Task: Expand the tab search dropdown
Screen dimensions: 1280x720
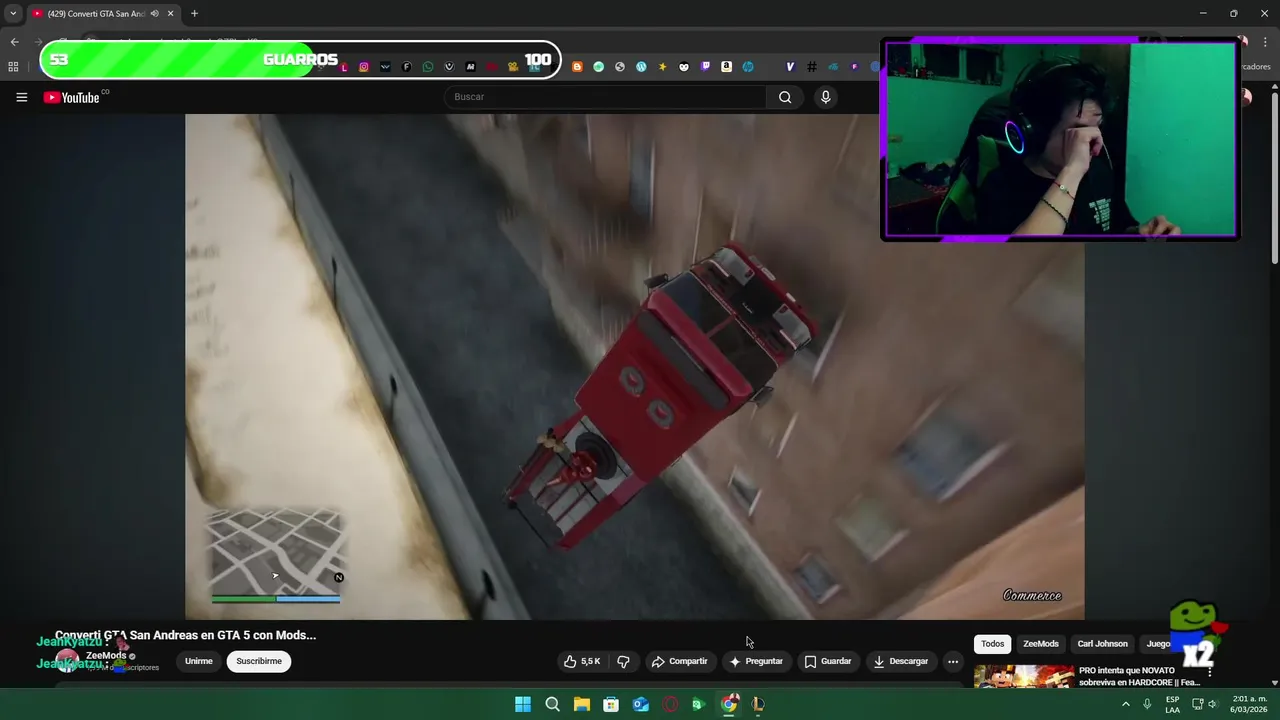Action: (13, 14)
